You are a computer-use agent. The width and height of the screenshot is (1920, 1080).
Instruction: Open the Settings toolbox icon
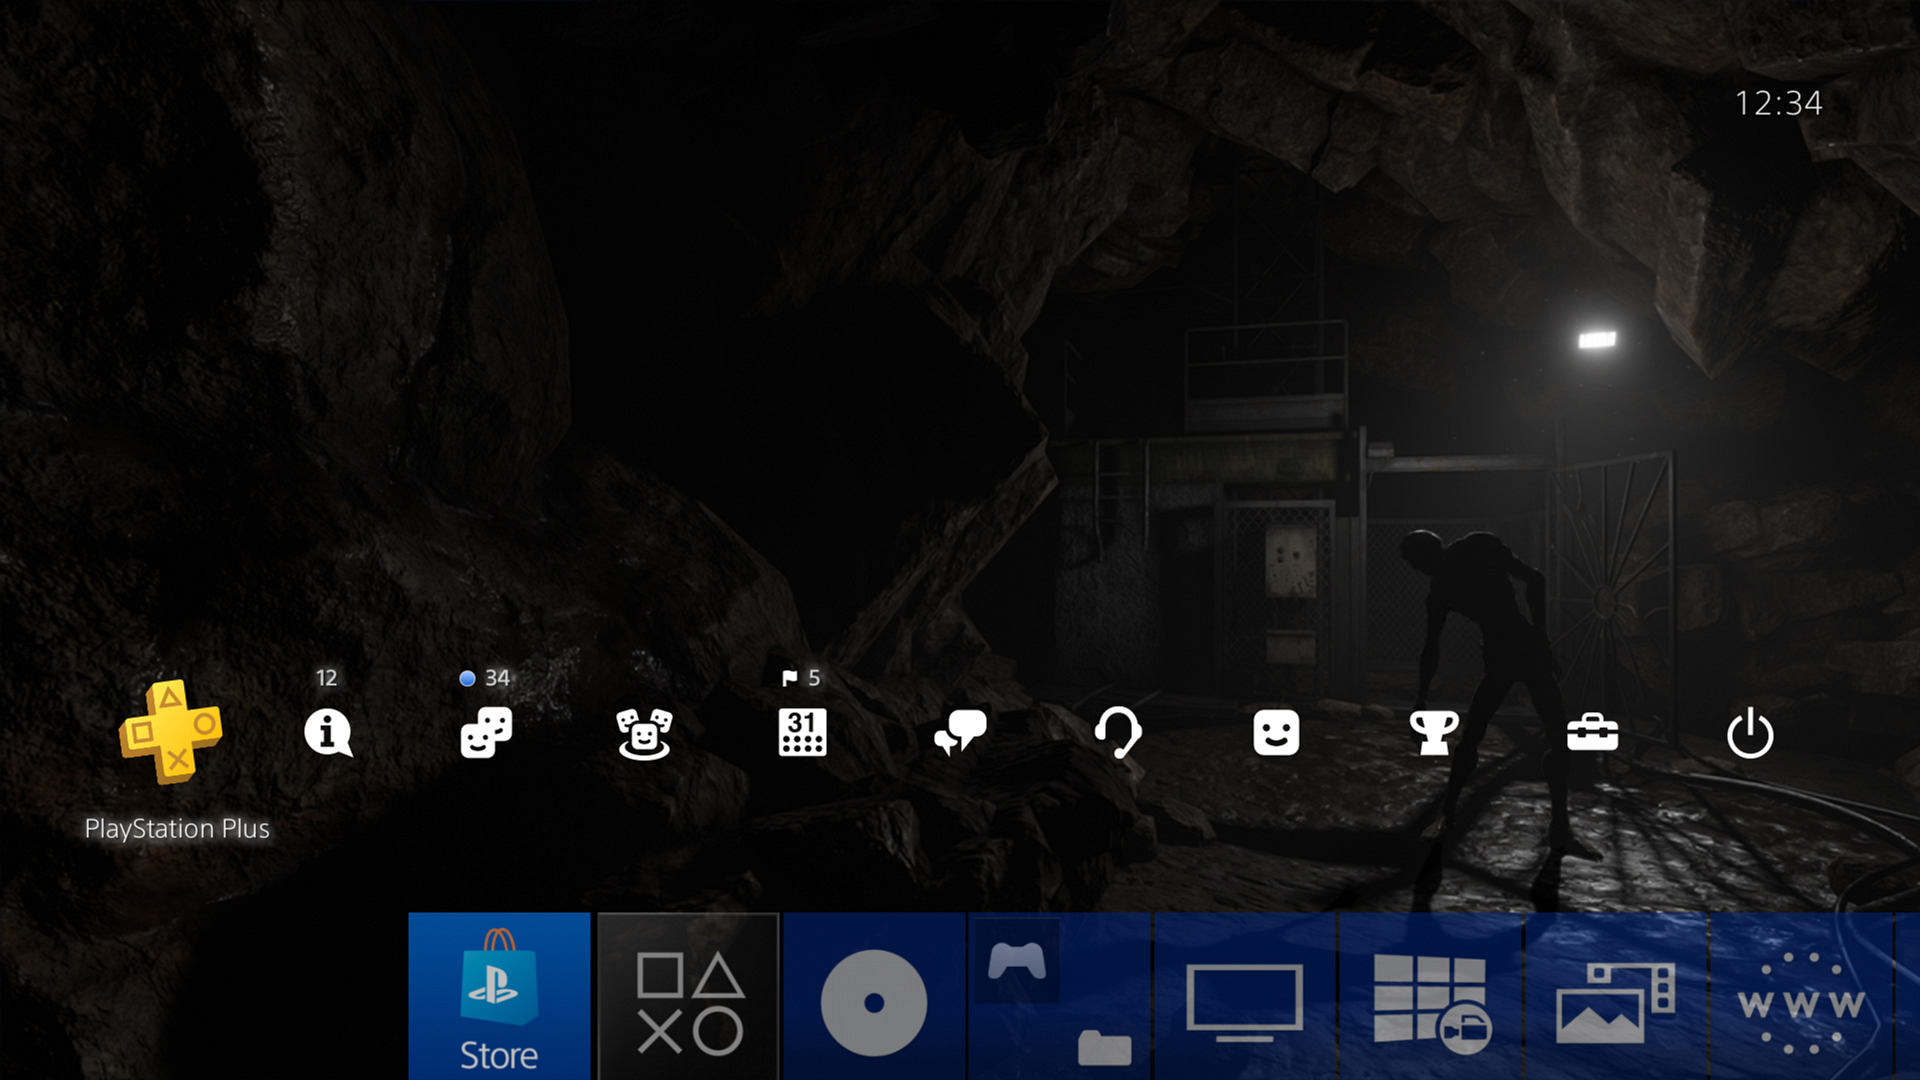pos(1592,733)
